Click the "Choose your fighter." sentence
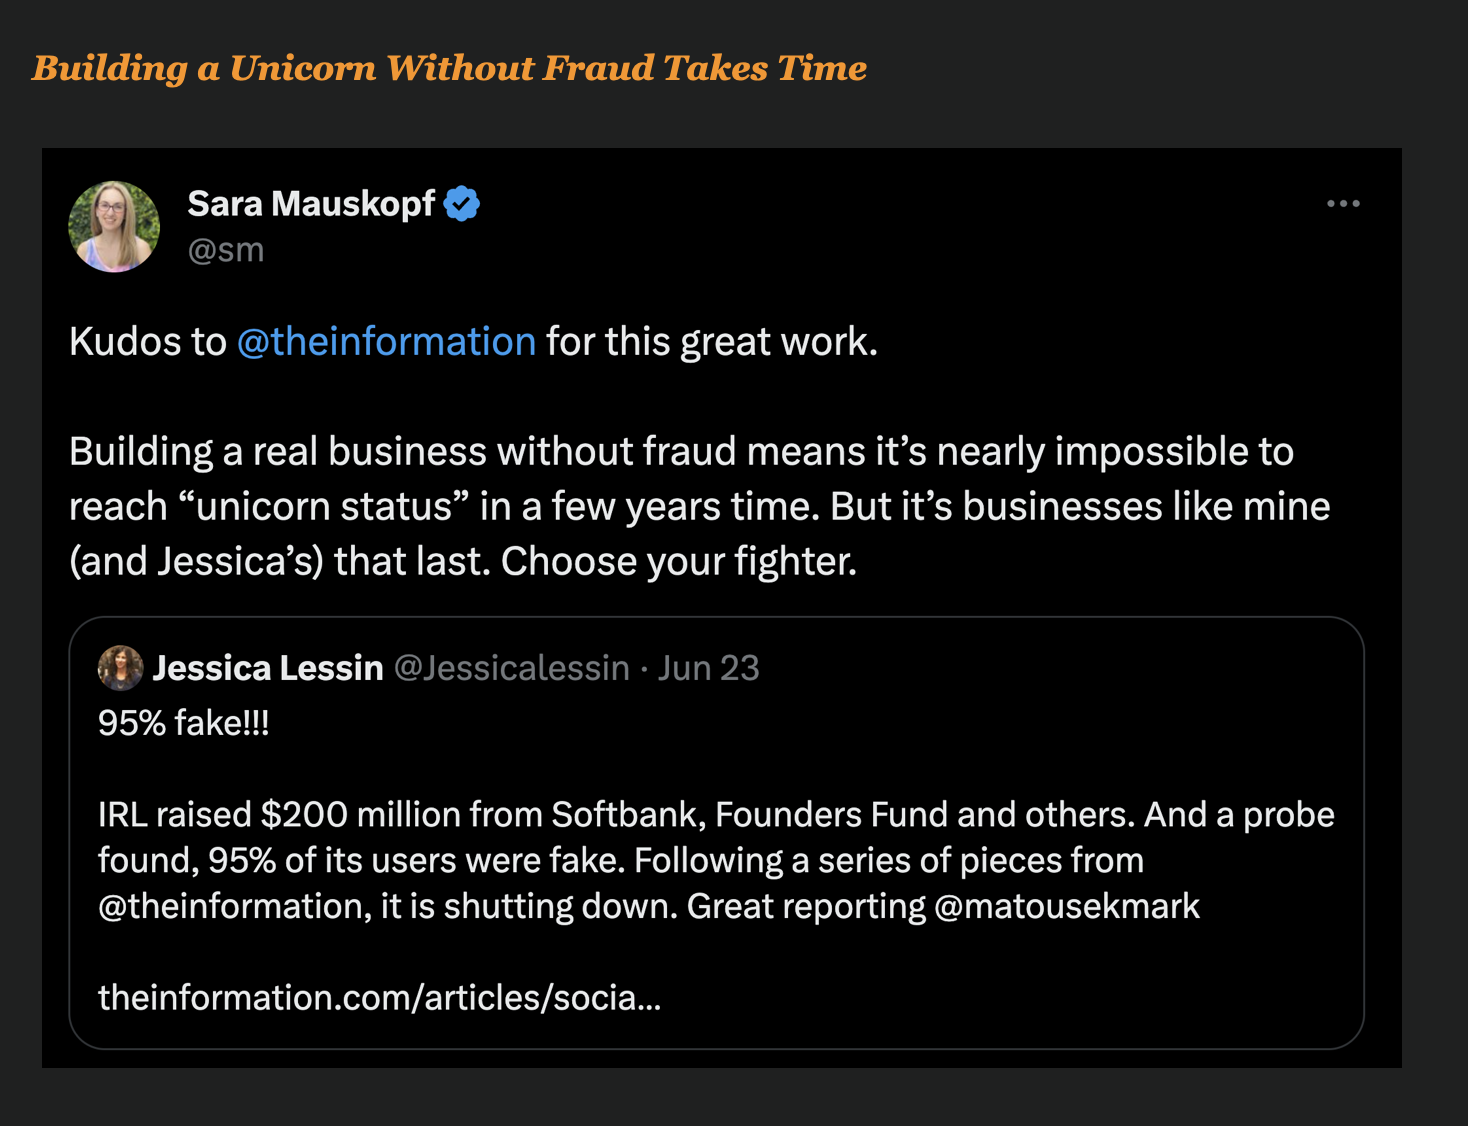Screen dimensions: 1468x1126 pyautogui.click(x=679, y=562)
